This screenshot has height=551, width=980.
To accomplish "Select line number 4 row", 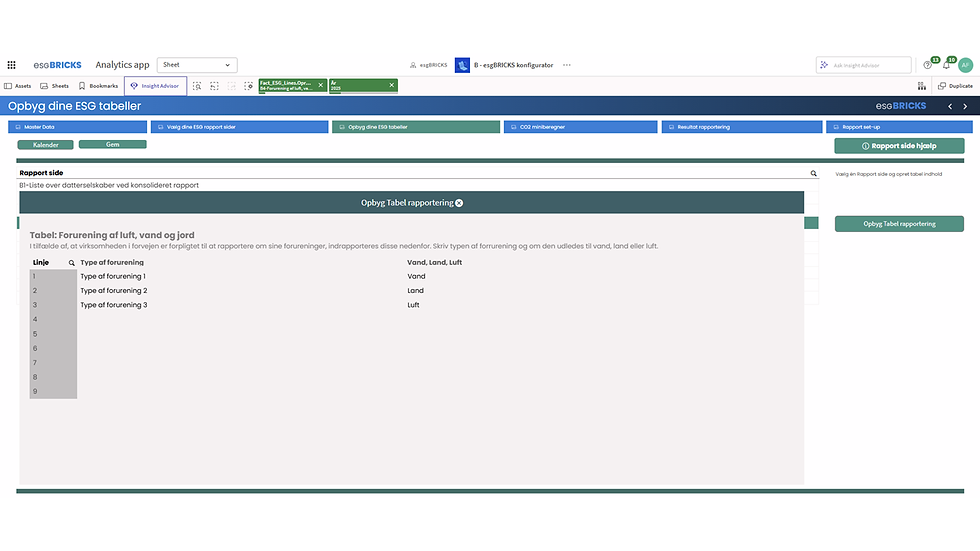I will click(53, 319).
